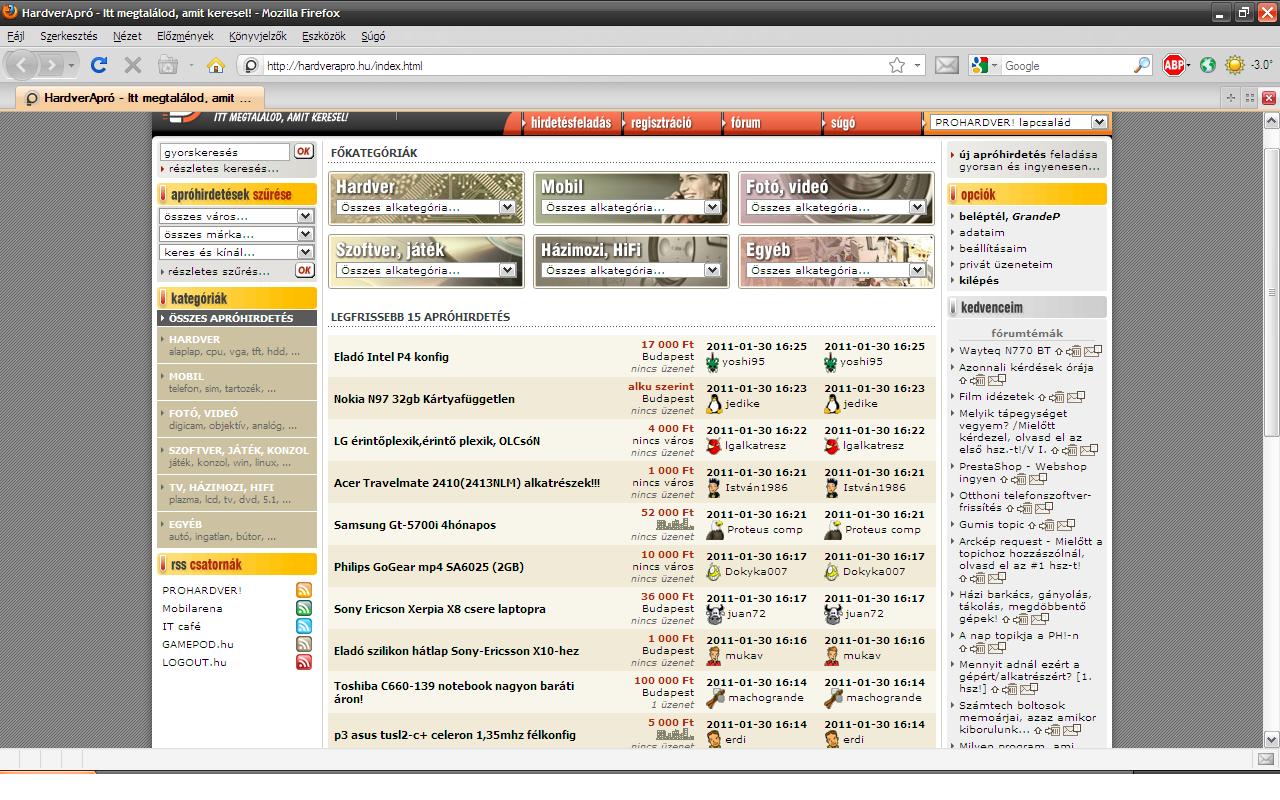1280x800 pixels.
Task: Click the beállításaim settings link
Action: tap(993, 248)
